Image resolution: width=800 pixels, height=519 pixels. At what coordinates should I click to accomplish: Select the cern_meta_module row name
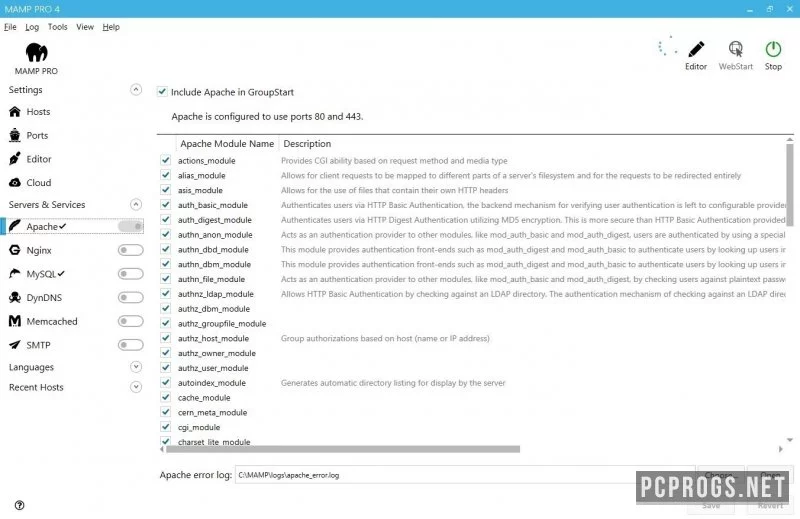[x=212, y=412]
